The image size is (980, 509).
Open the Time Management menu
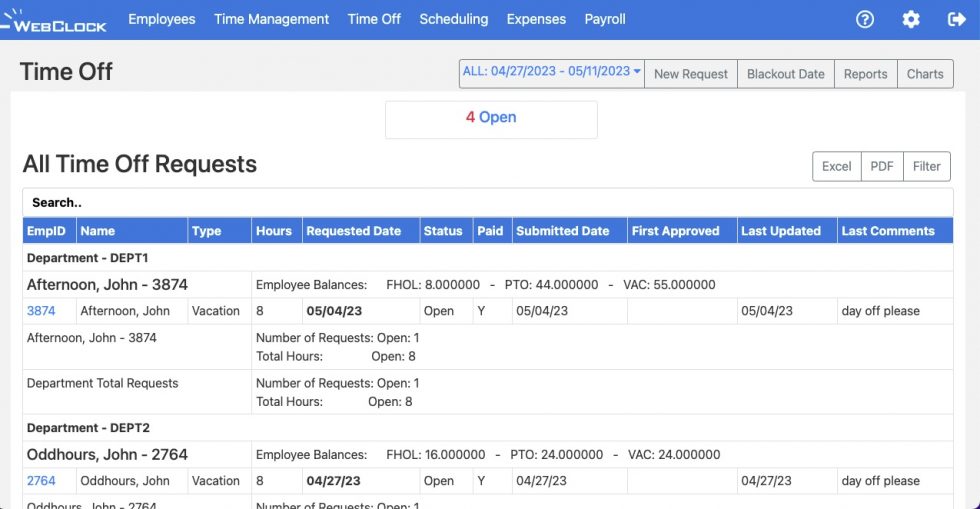click(271, 19)
